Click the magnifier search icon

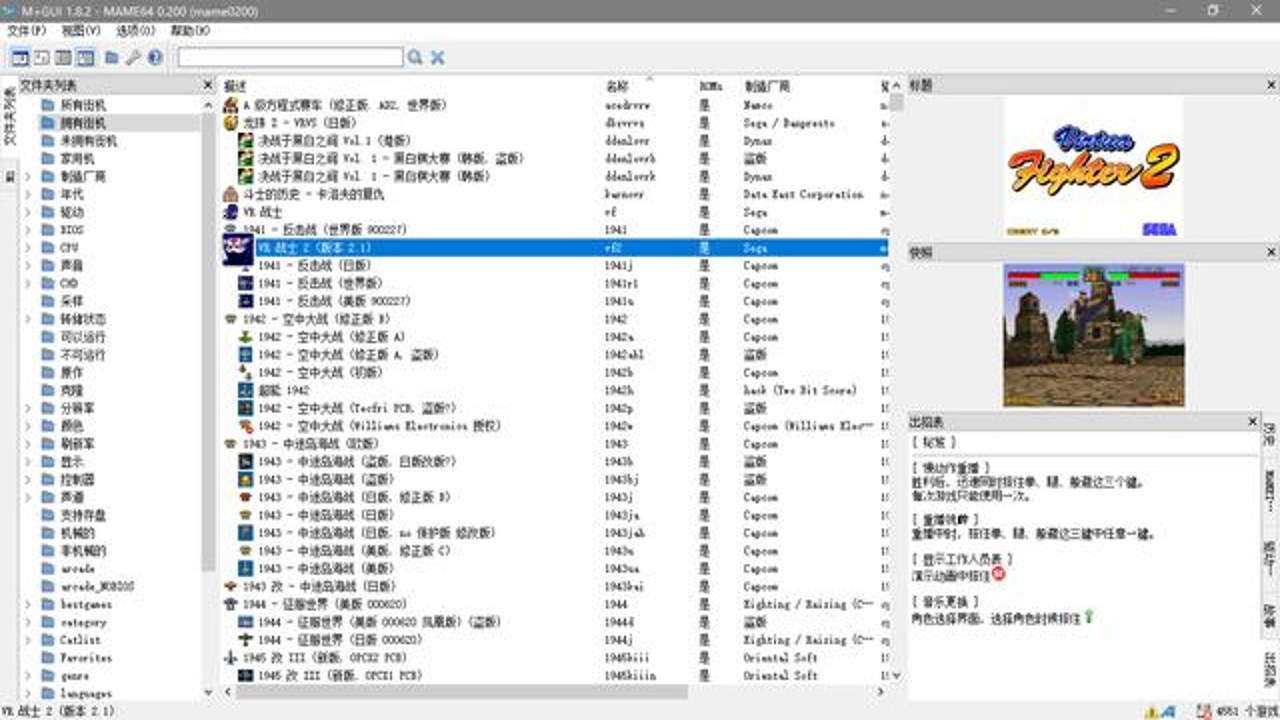point(415,57)
